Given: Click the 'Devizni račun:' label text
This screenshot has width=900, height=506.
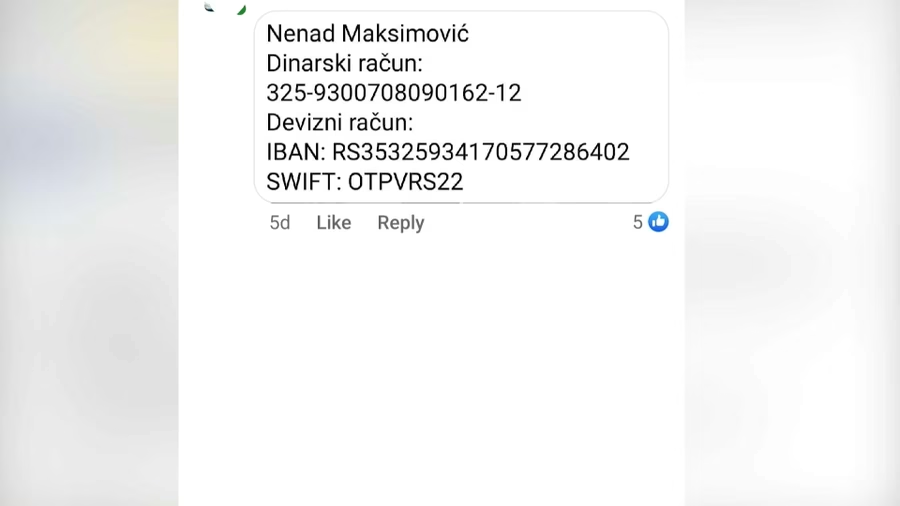Looking at the screenshot, I should [339, 123].
